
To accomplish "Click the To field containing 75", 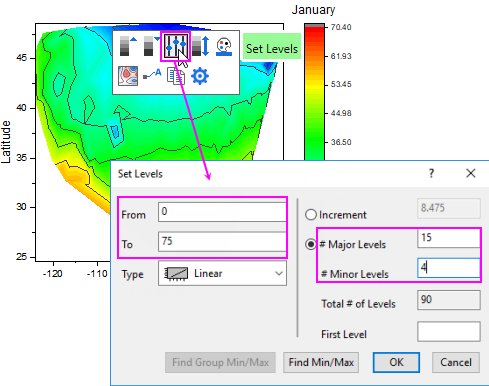I will pyautogui.click(x=222, y=241).
